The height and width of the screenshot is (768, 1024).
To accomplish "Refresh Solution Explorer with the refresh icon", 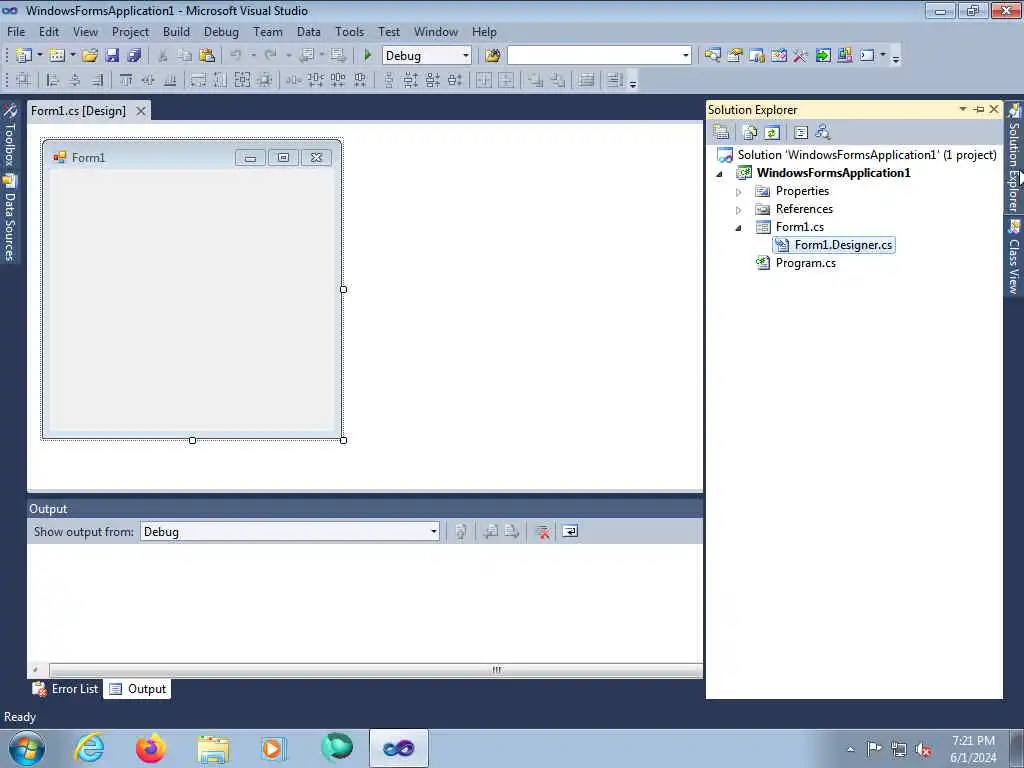I will pyautogui.click(x=772, y=133).
